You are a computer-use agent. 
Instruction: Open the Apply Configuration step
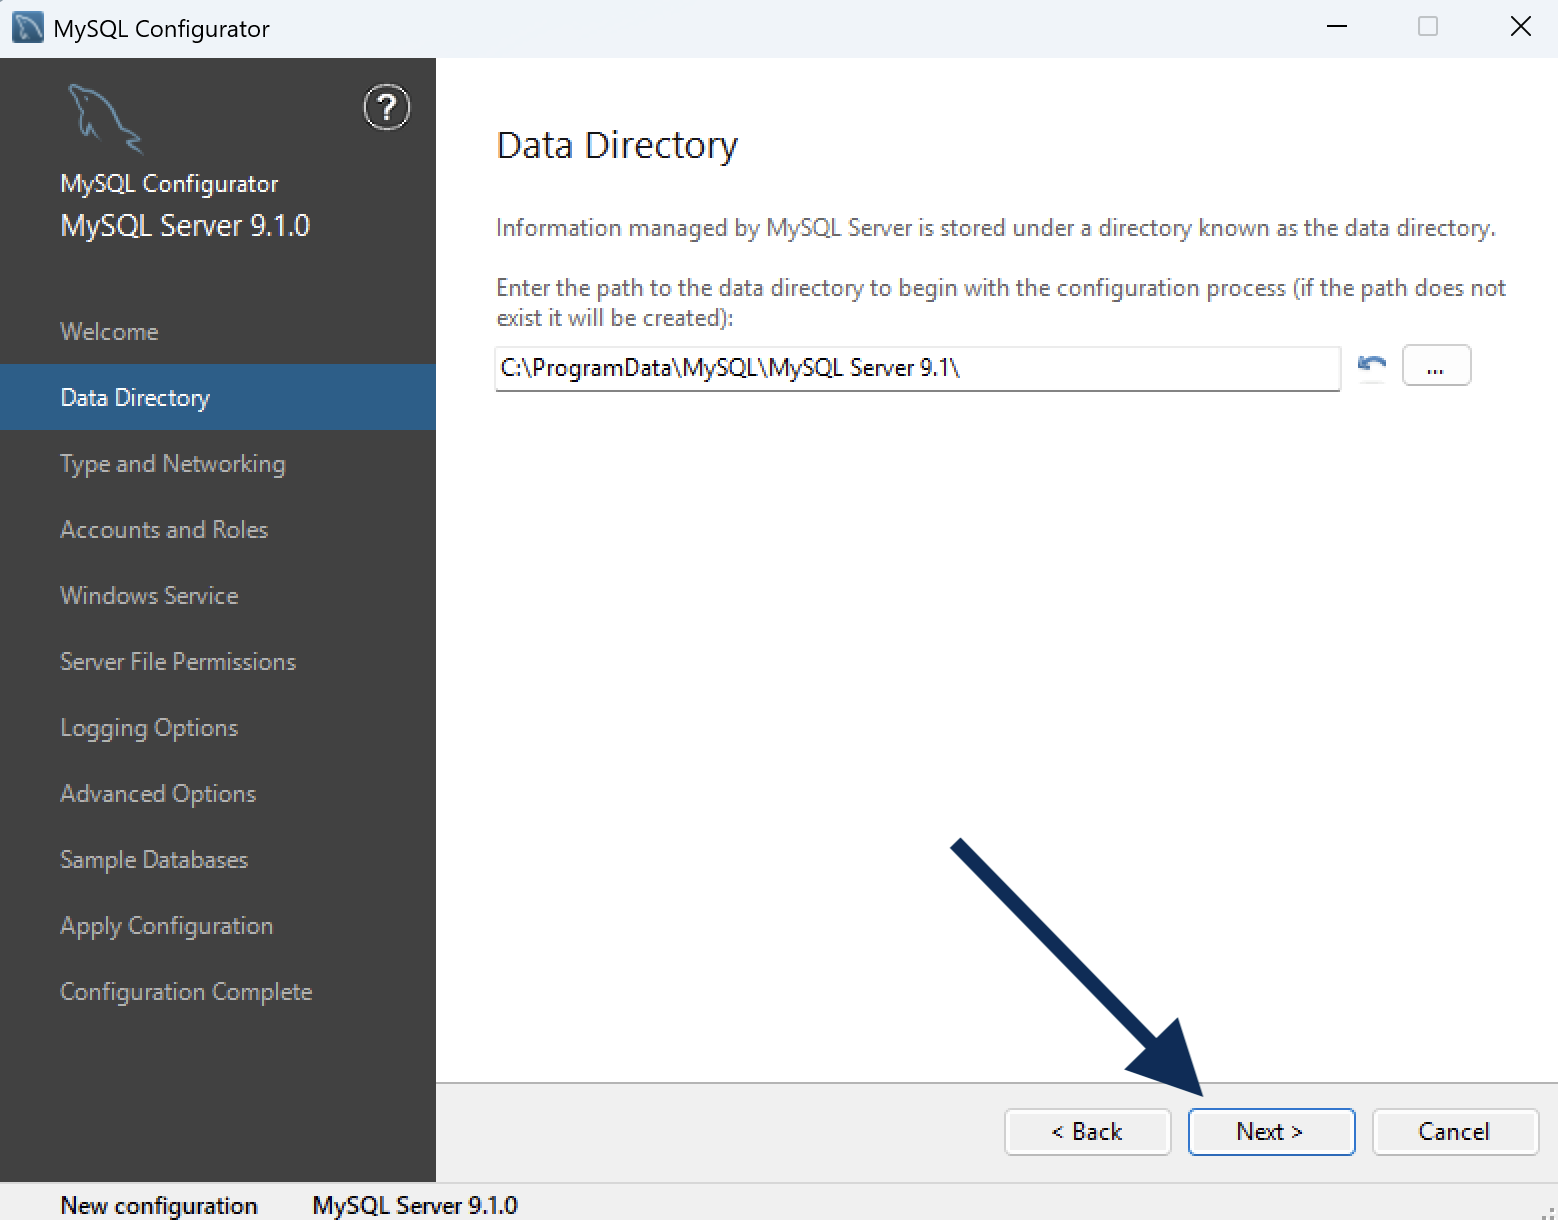[166, 925]
